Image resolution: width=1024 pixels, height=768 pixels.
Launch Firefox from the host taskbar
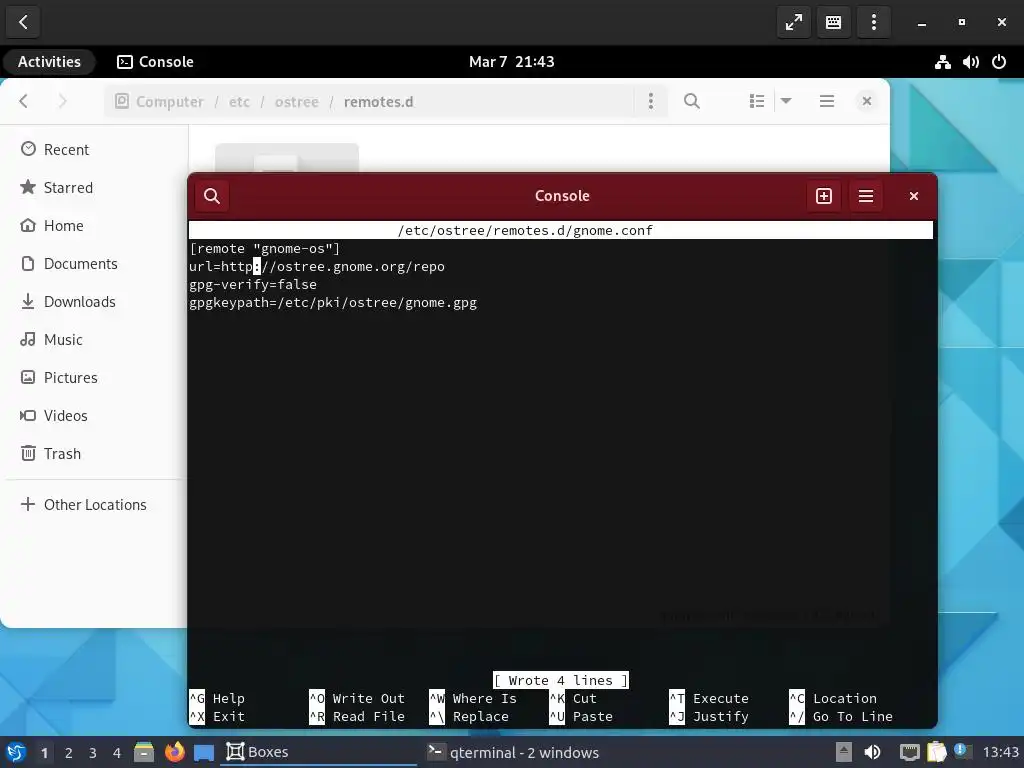coord(174,752)
